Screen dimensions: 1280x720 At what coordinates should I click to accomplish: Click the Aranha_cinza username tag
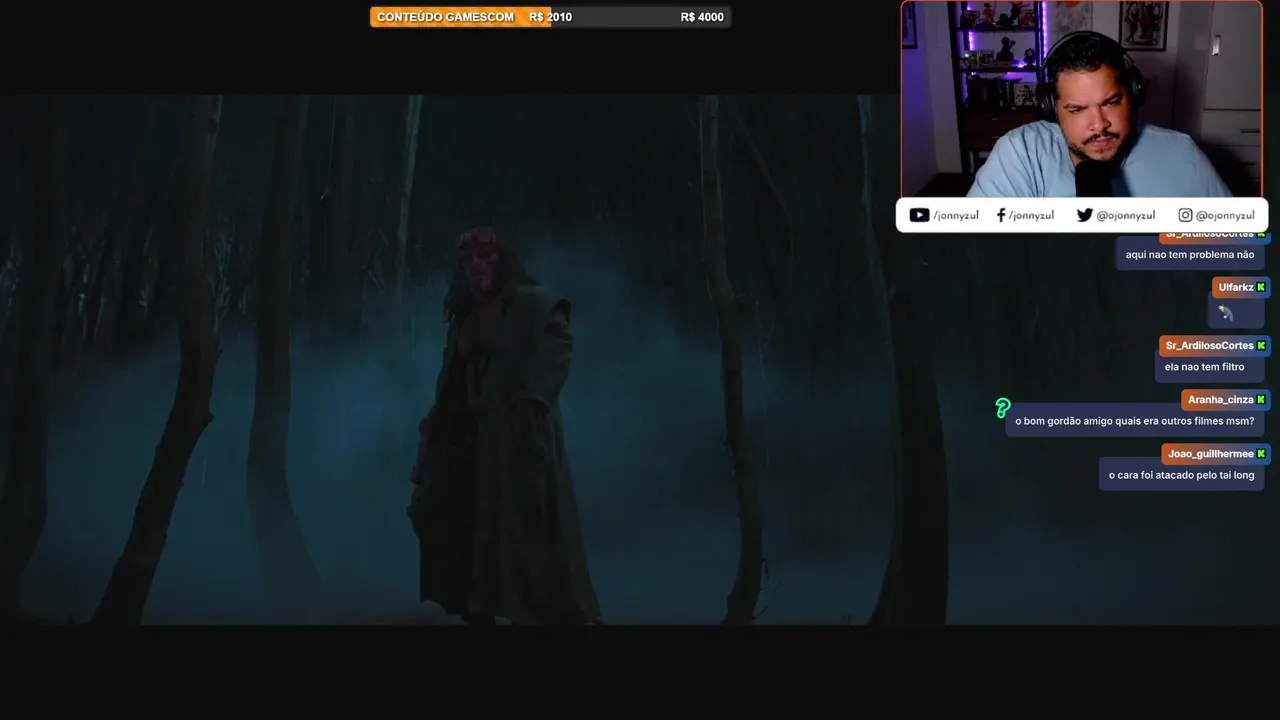click(x=1226, y=399)
